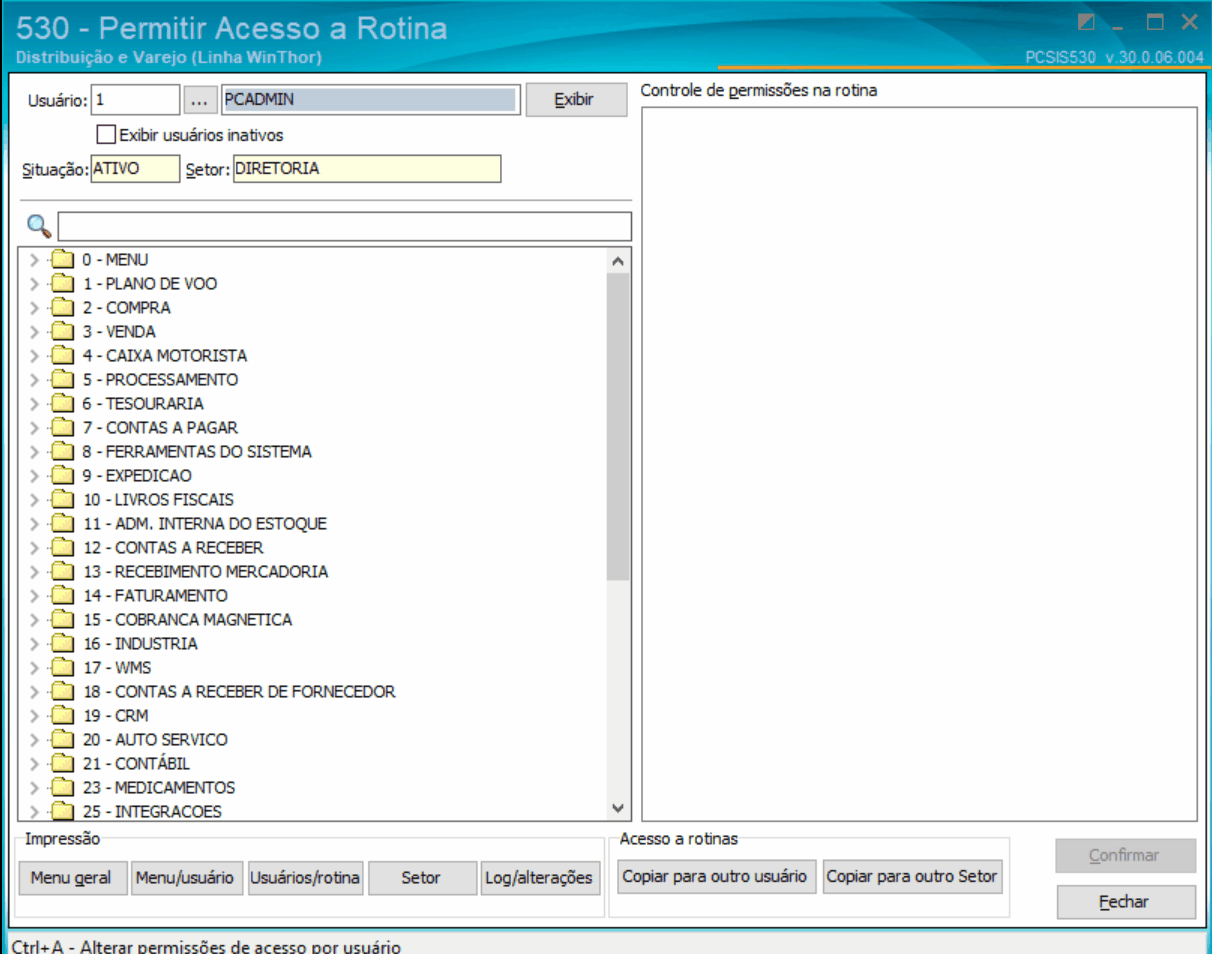Click the Setor print button
The width and height of the screenshot is (1212, 954).
coord(421,877)
